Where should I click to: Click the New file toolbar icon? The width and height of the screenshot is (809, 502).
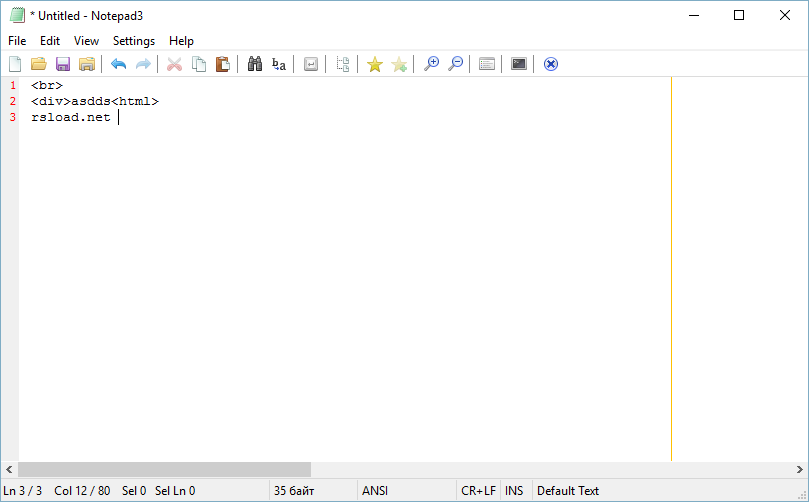tap(15, 64)
